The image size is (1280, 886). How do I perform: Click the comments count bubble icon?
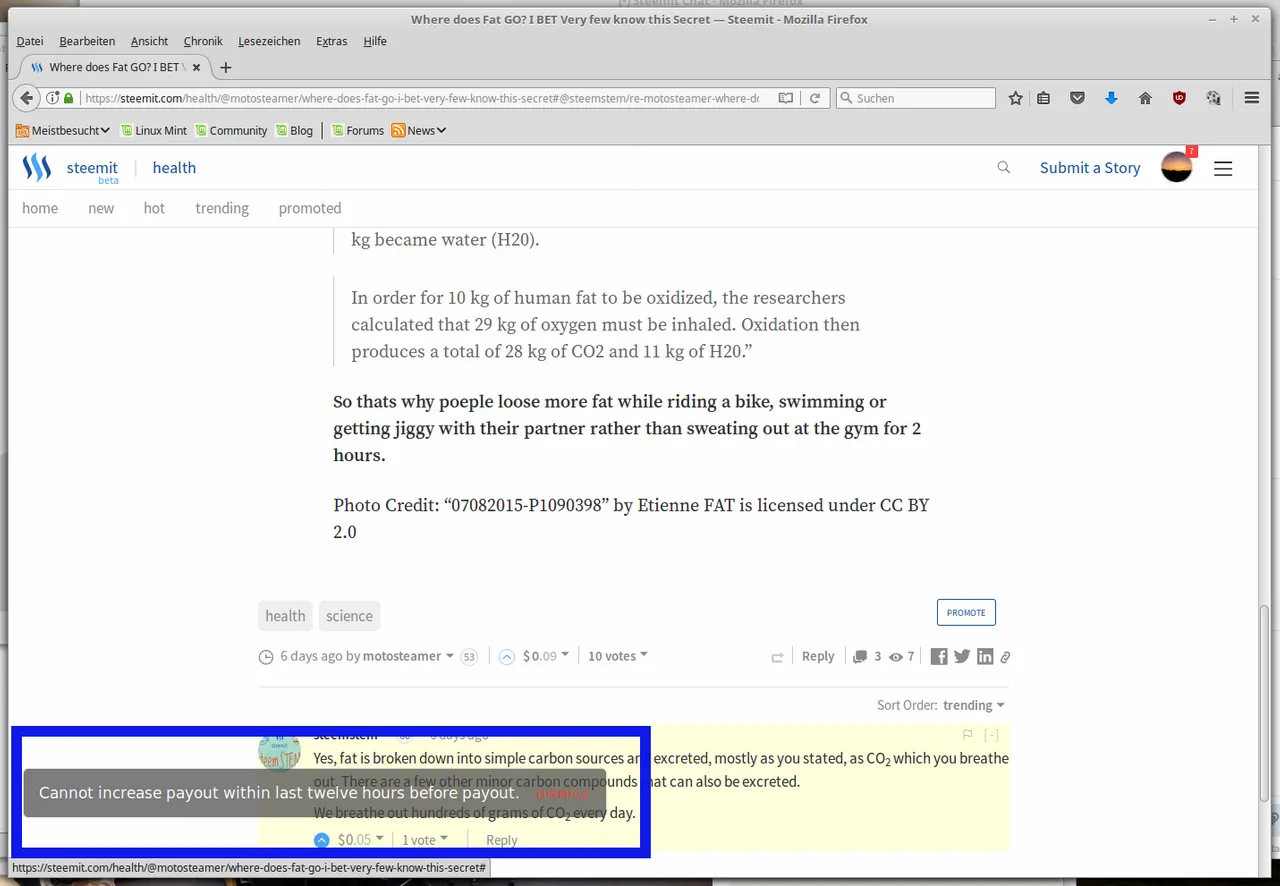click(x=860, y=657)
